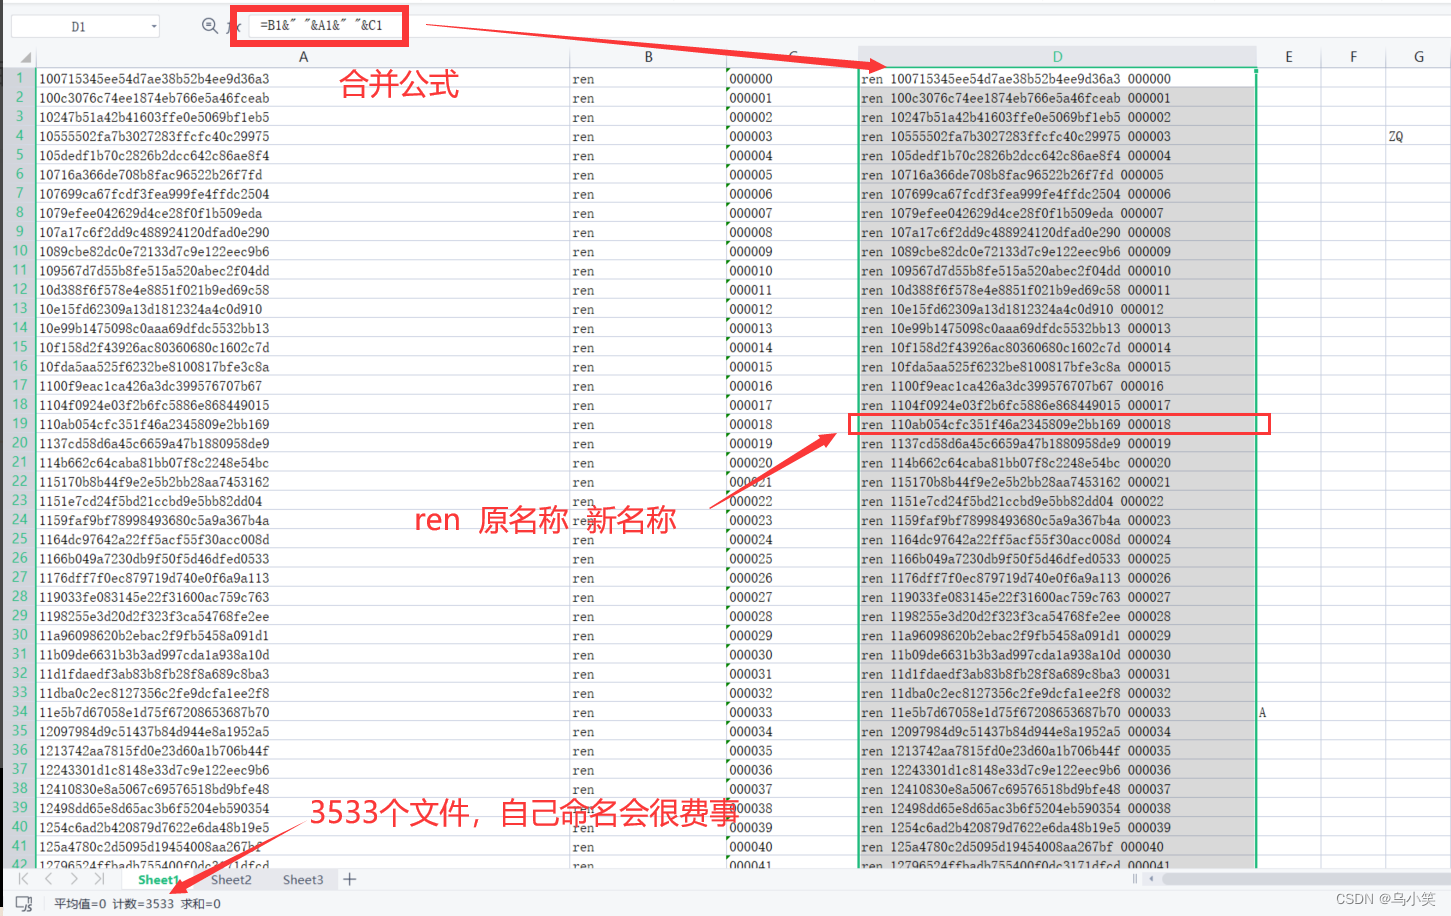Click the status bar text 平均值=0

click(80, 904)
